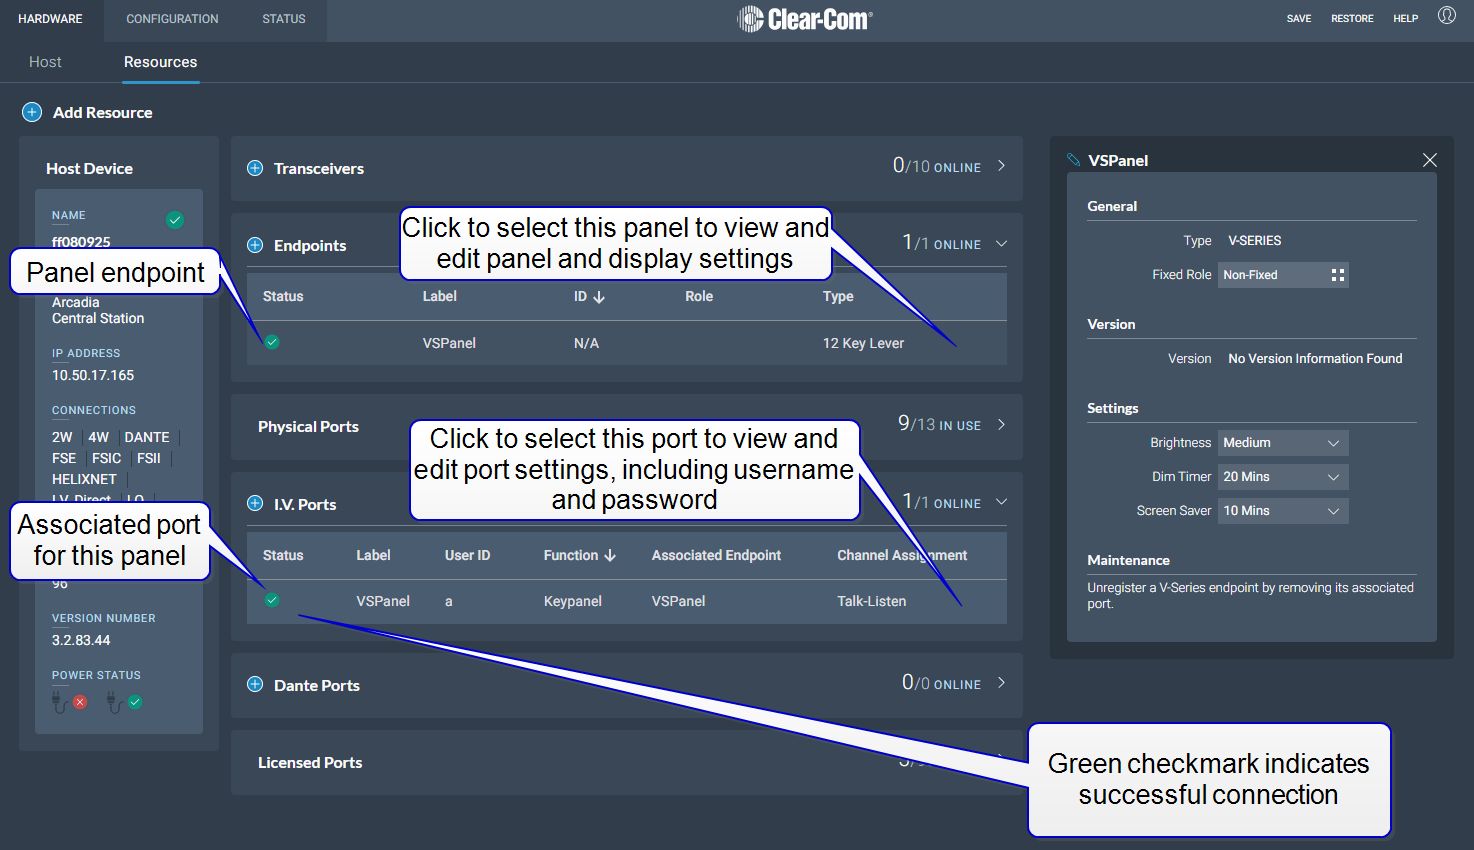The image size is (1474, 850).
Task: Click the plus icon beside Transceivers
Action: tap(255, 168)
